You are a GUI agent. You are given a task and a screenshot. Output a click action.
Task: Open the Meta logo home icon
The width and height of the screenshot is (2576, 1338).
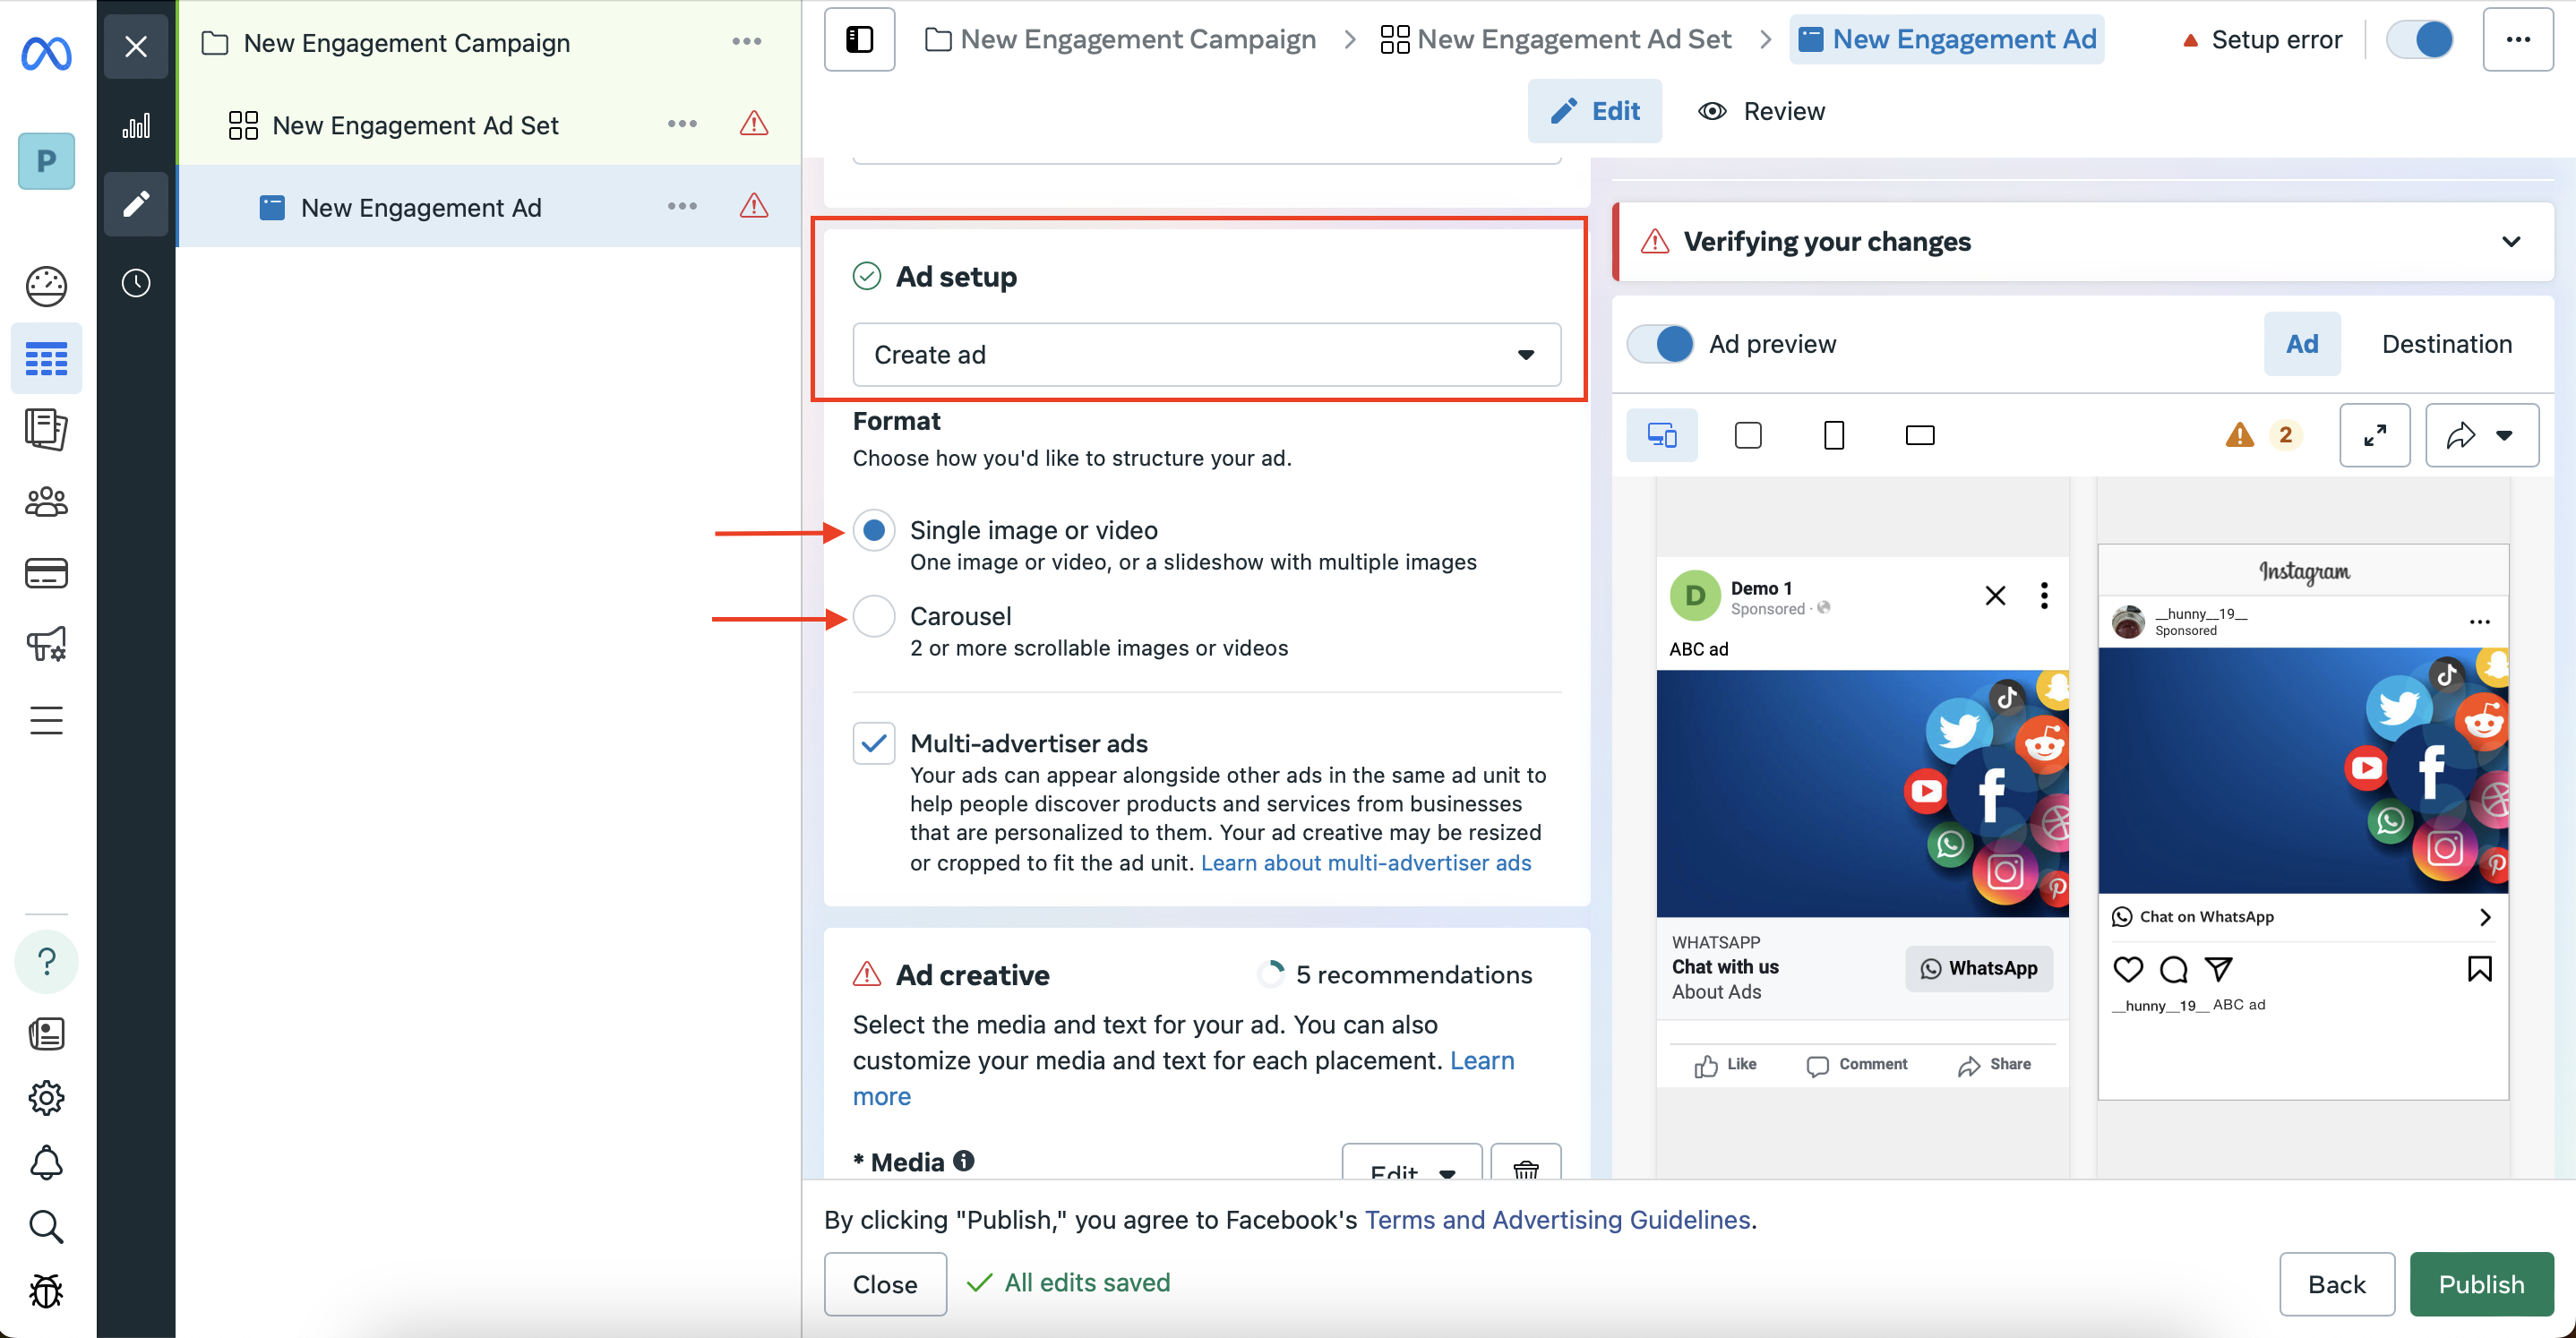pos(46,51)
